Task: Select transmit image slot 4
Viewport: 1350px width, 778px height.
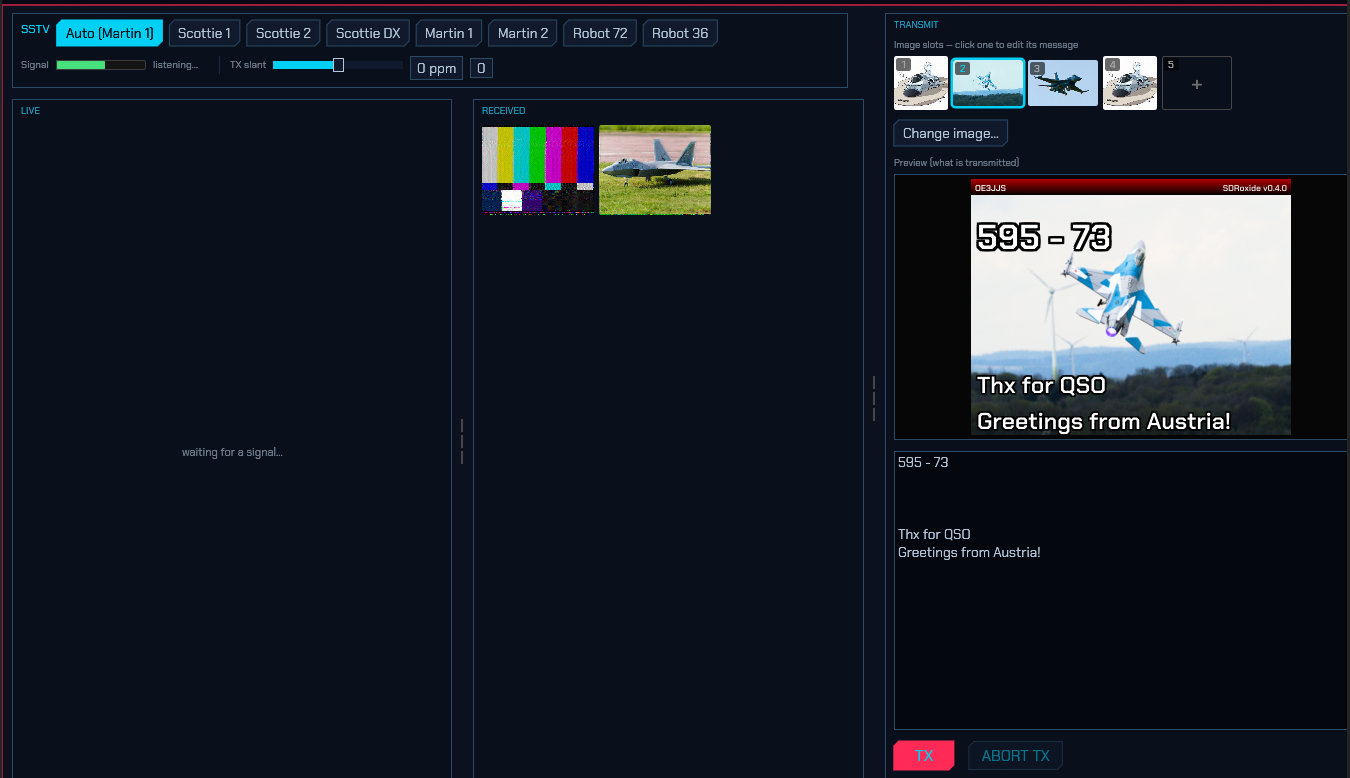Action: [x=1130, y=83]
